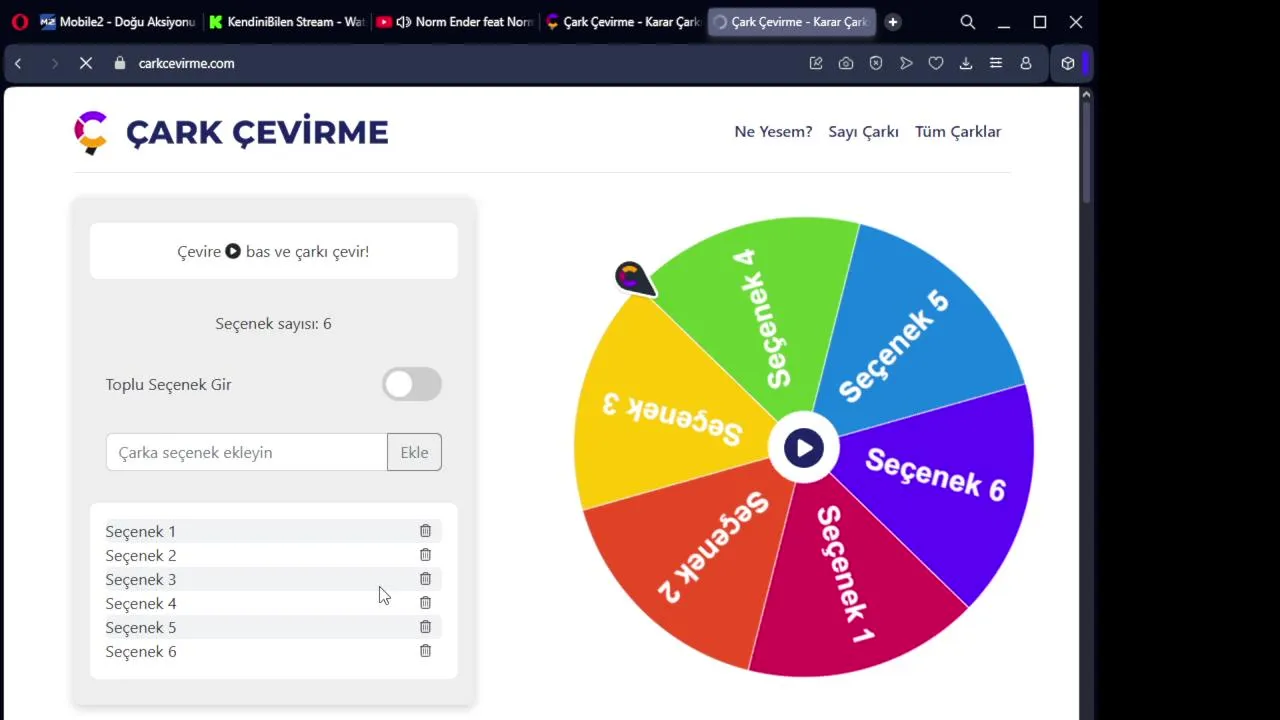Open the profile account icon
The width and height of the screenshot is (1280, 720).
[x=1026, y=63]
